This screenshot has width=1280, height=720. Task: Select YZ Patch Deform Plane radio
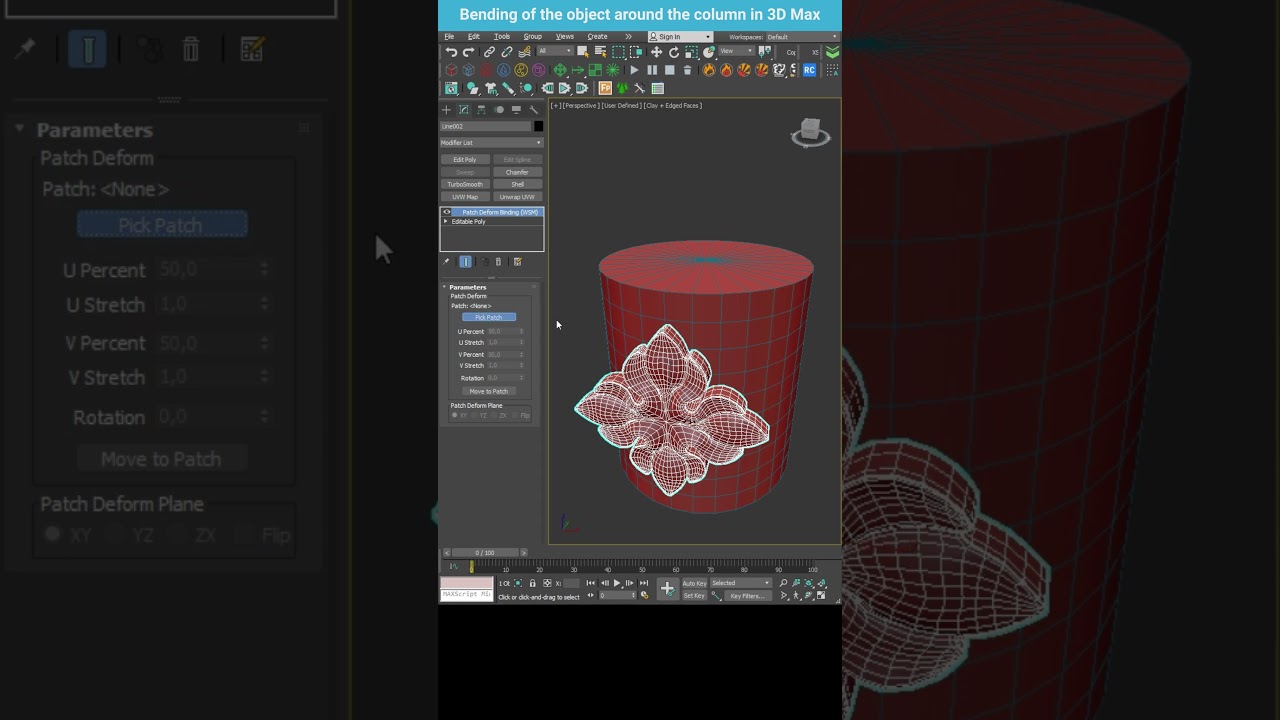coord(475,415)
